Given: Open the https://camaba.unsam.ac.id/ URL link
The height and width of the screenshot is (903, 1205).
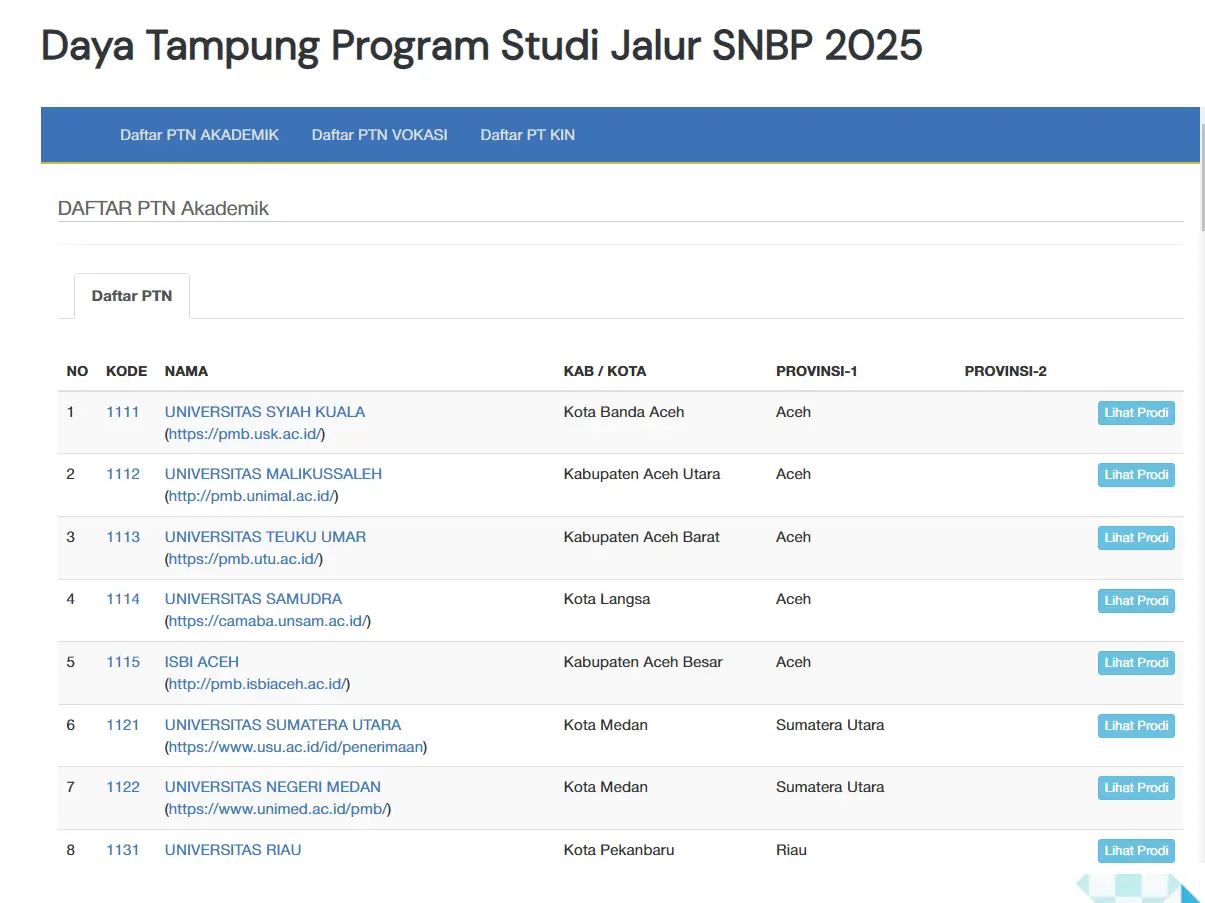Looking at the screenshot, I should click(266, 620).
